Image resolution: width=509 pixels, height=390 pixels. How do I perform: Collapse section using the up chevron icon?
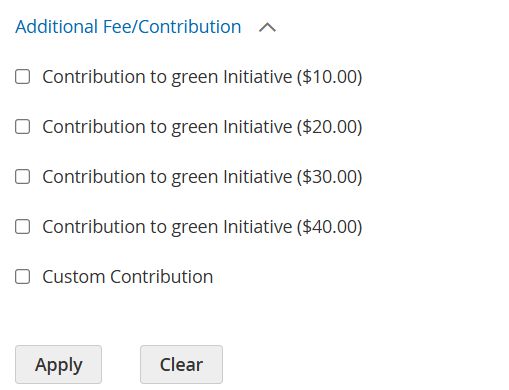pyautogui.click(x=267, y=27)
